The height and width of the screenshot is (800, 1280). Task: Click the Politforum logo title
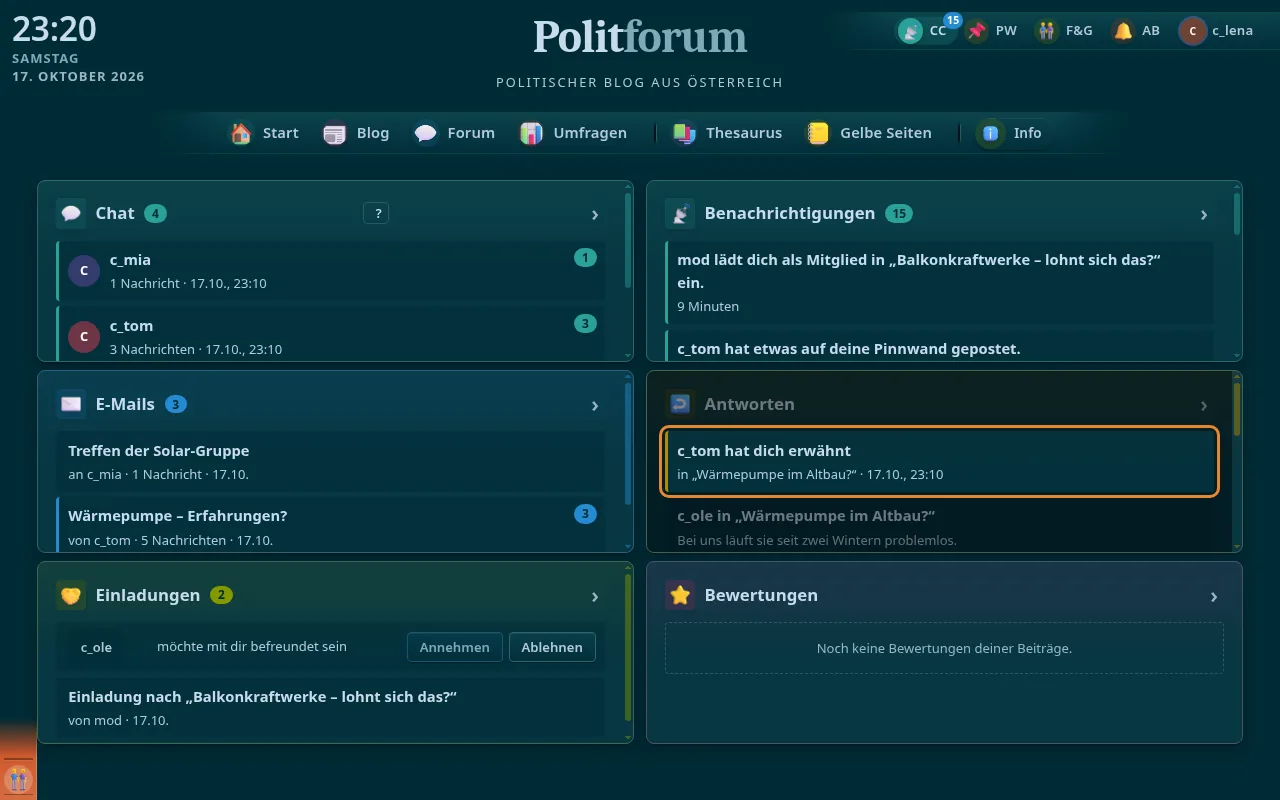(640, 38)
